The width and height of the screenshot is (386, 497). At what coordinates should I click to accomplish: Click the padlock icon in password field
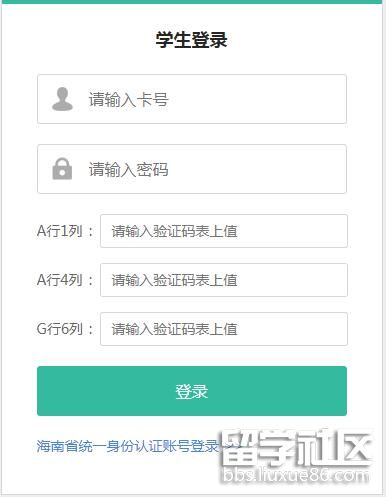(62, 169)
